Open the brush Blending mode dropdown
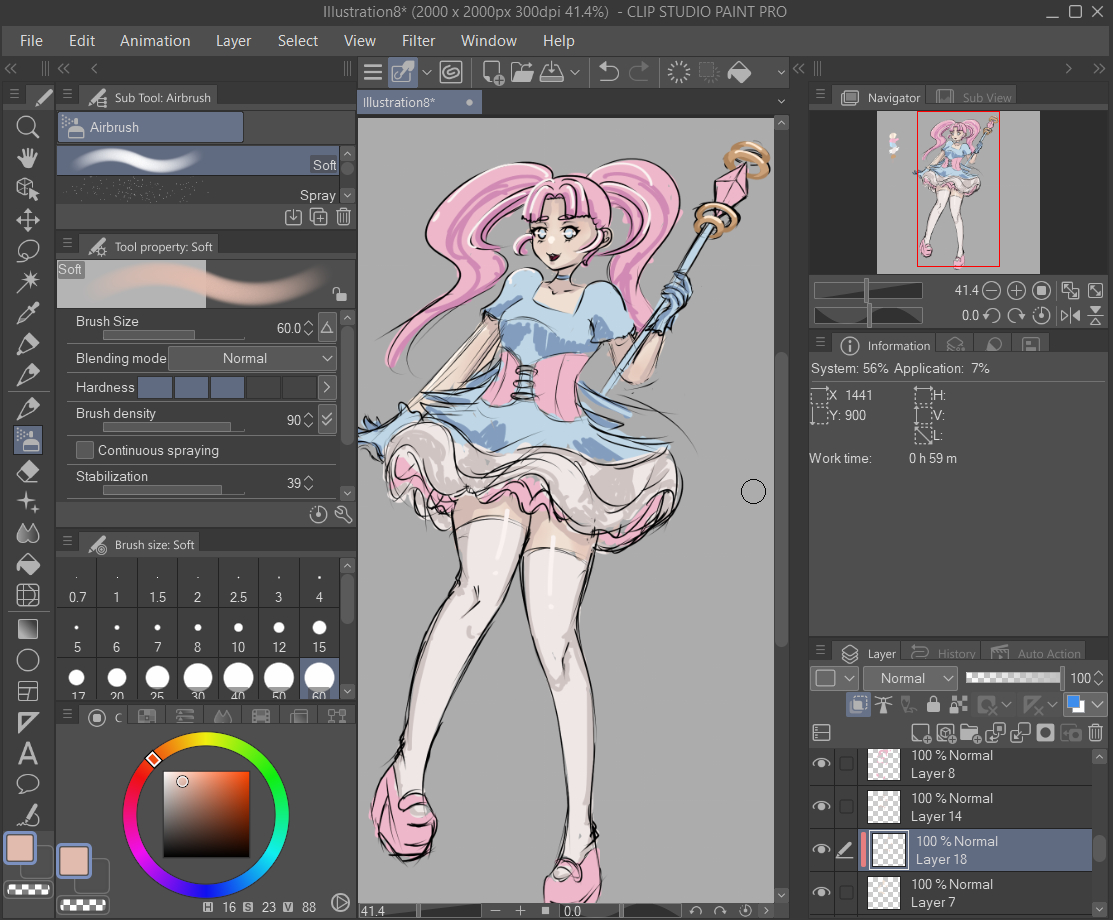This screenshot has width=1113, height=920. pos(254,358)
